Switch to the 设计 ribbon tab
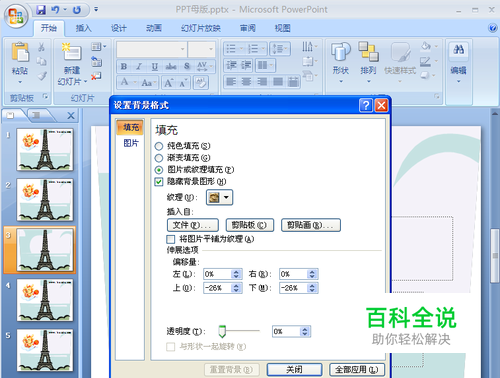500x378 pixels. coord(119,28)
